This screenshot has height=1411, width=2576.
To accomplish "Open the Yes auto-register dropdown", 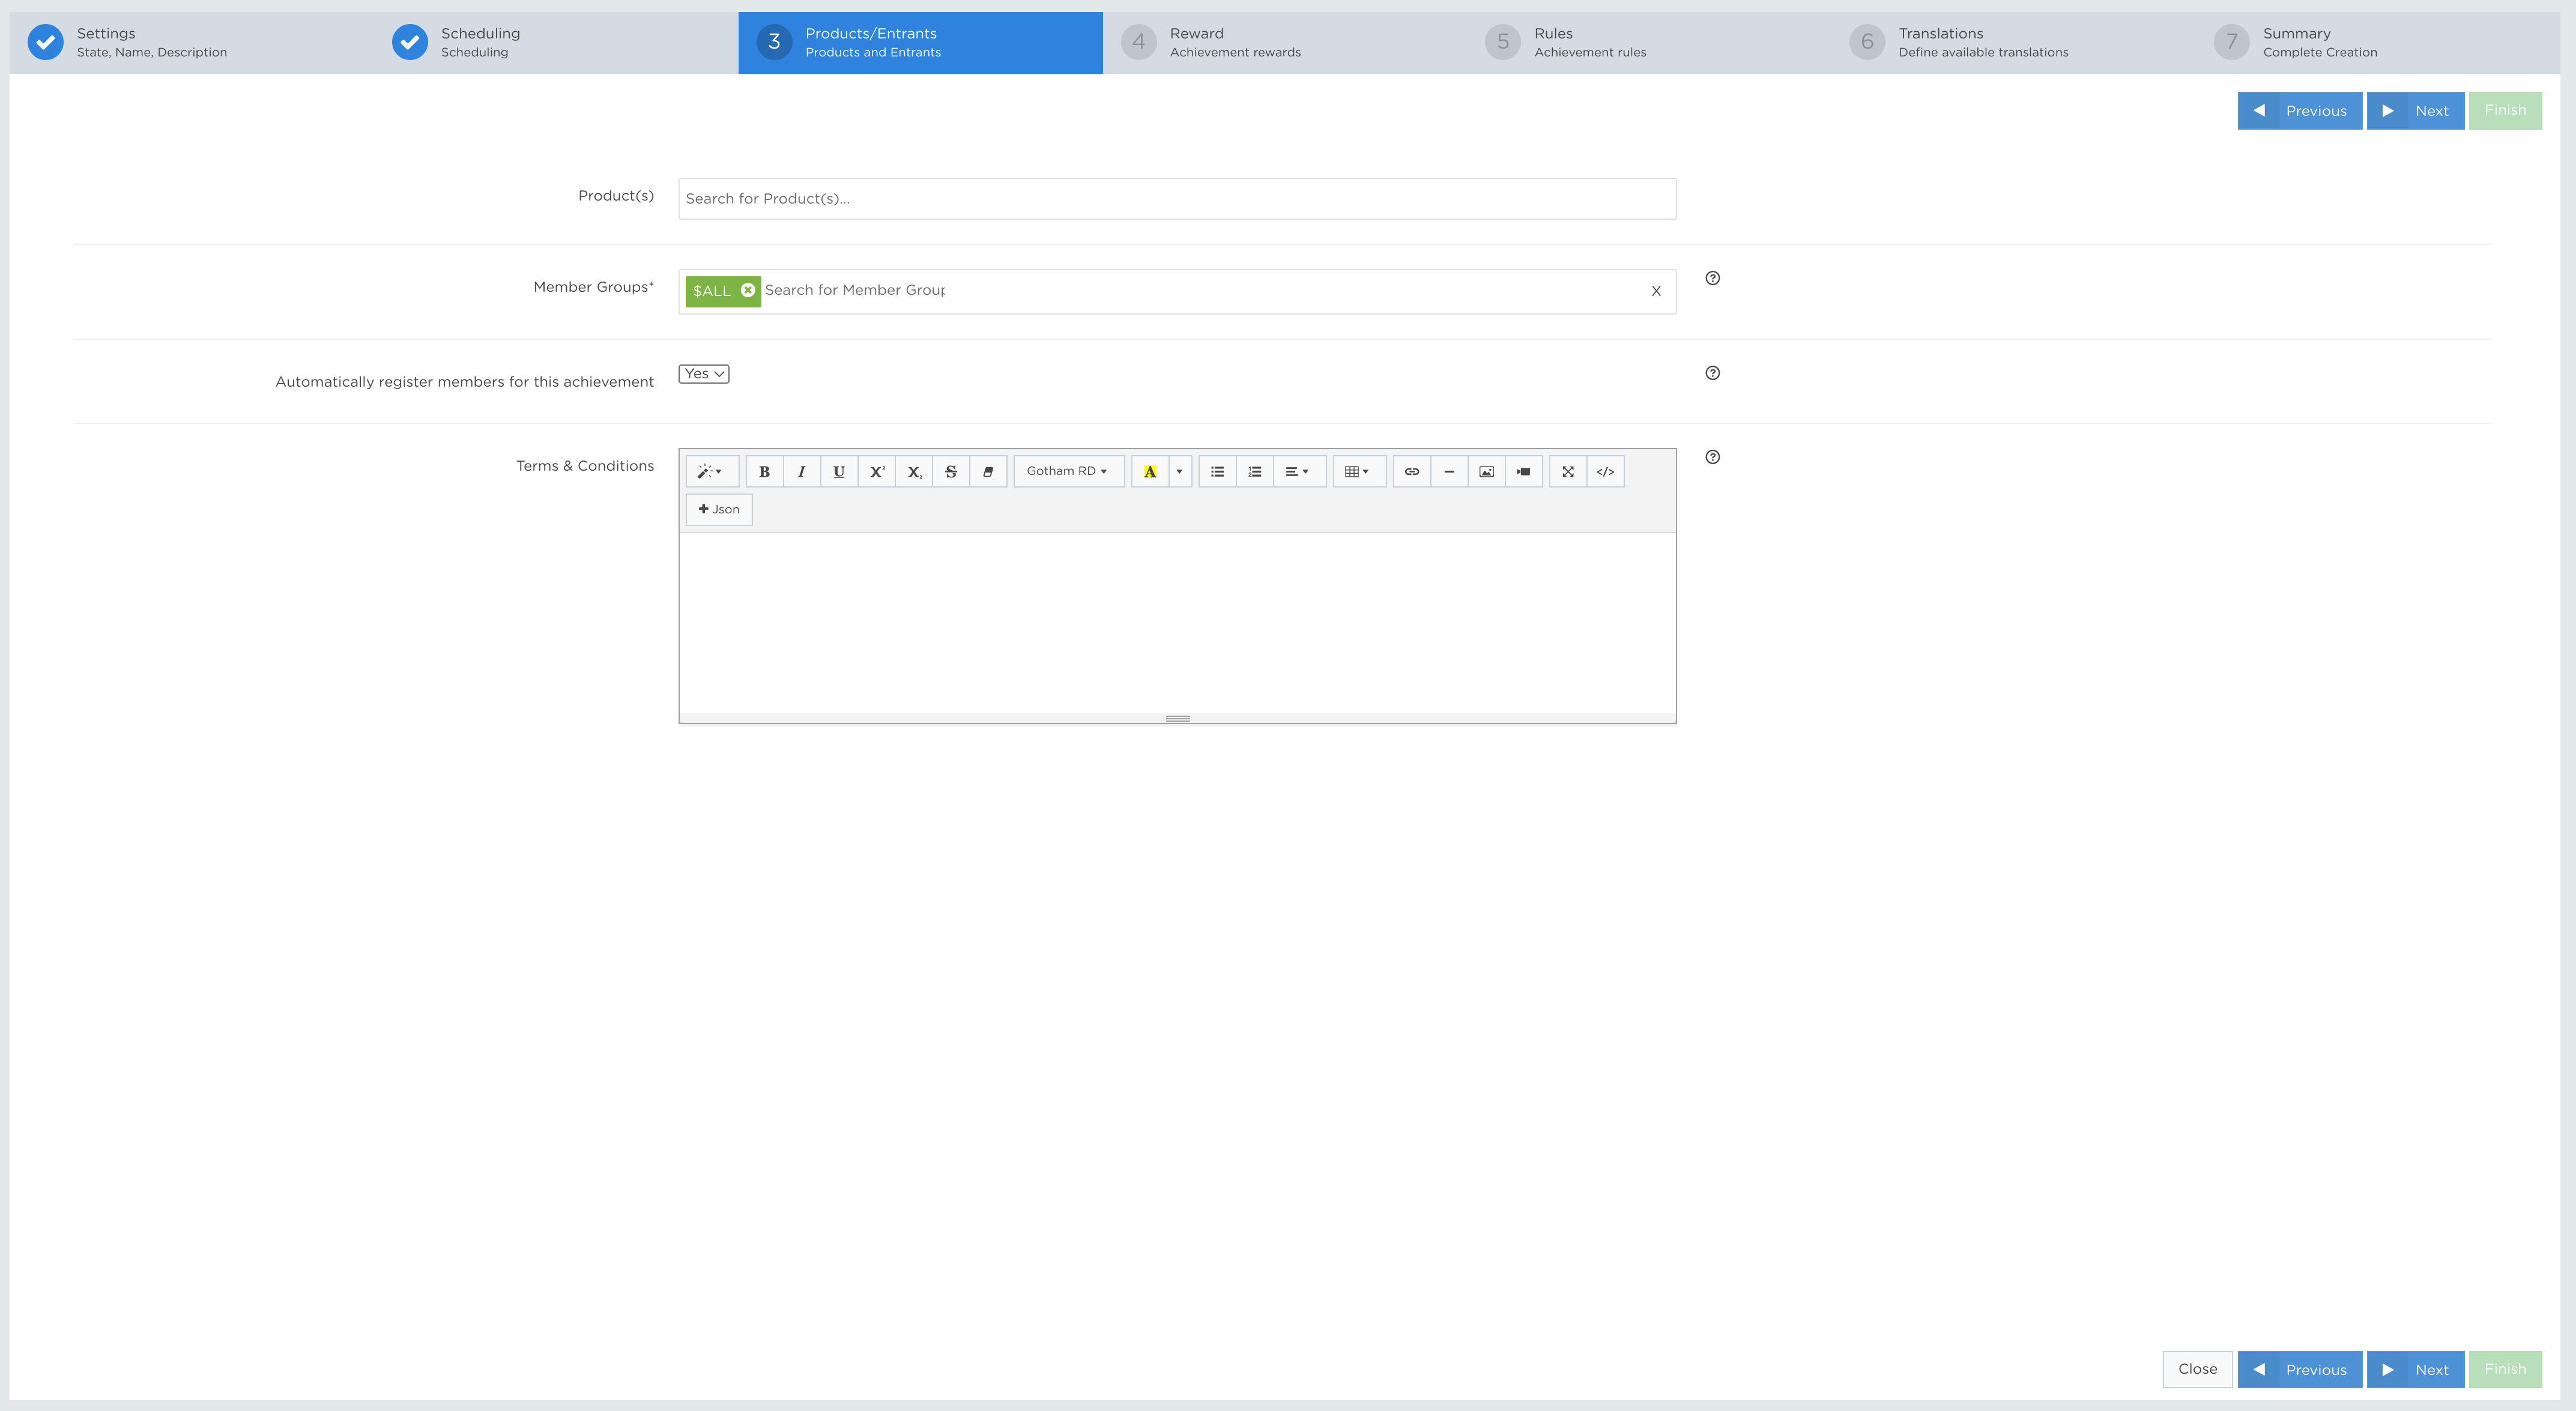I will point(704,374).
